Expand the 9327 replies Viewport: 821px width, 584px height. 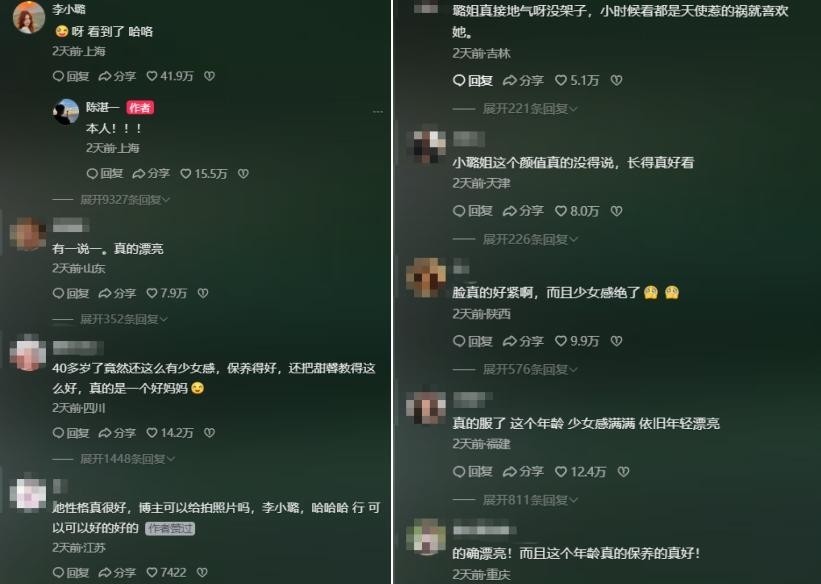coord(125,200)
